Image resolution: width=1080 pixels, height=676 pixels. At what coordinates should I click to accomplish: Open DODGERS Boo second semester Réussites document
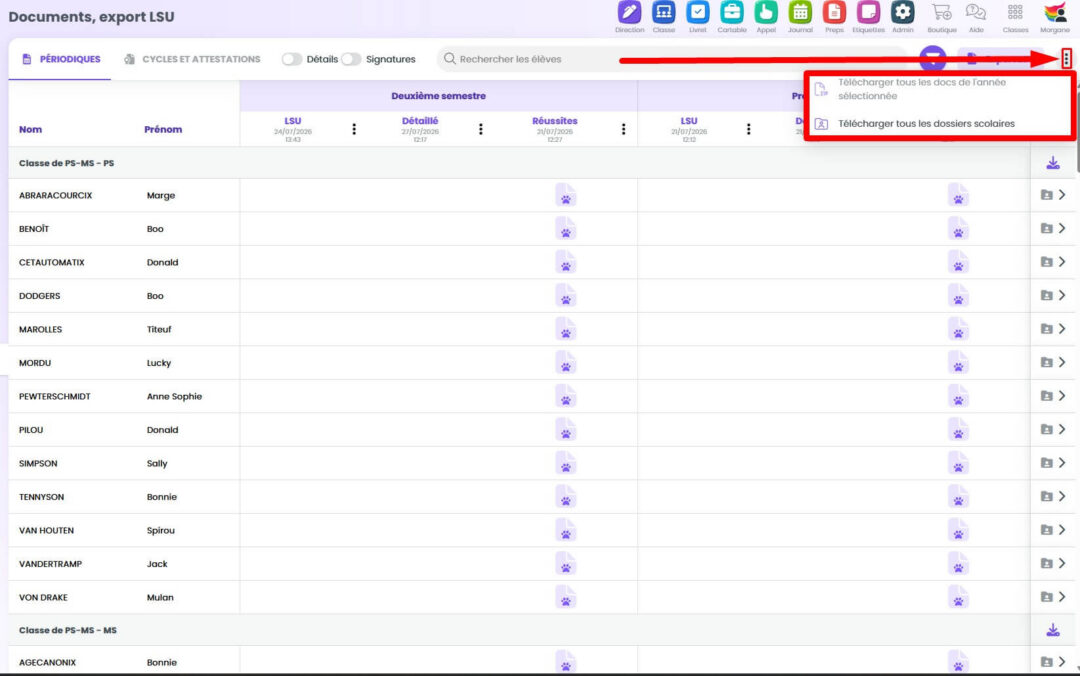pyautogui.click(x=565, y=296)
